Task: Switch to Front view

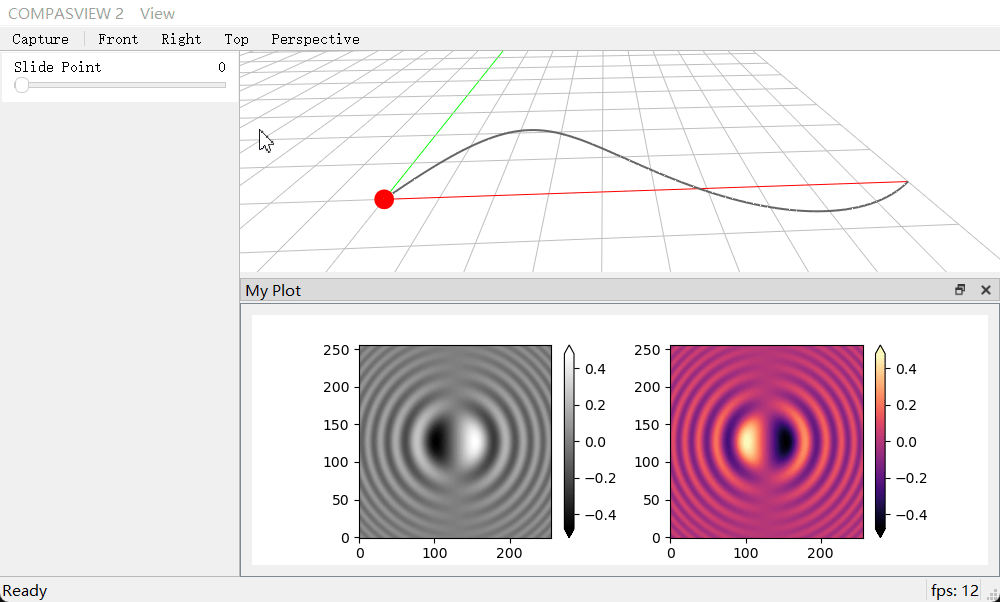Action: (x=118, y=39)
